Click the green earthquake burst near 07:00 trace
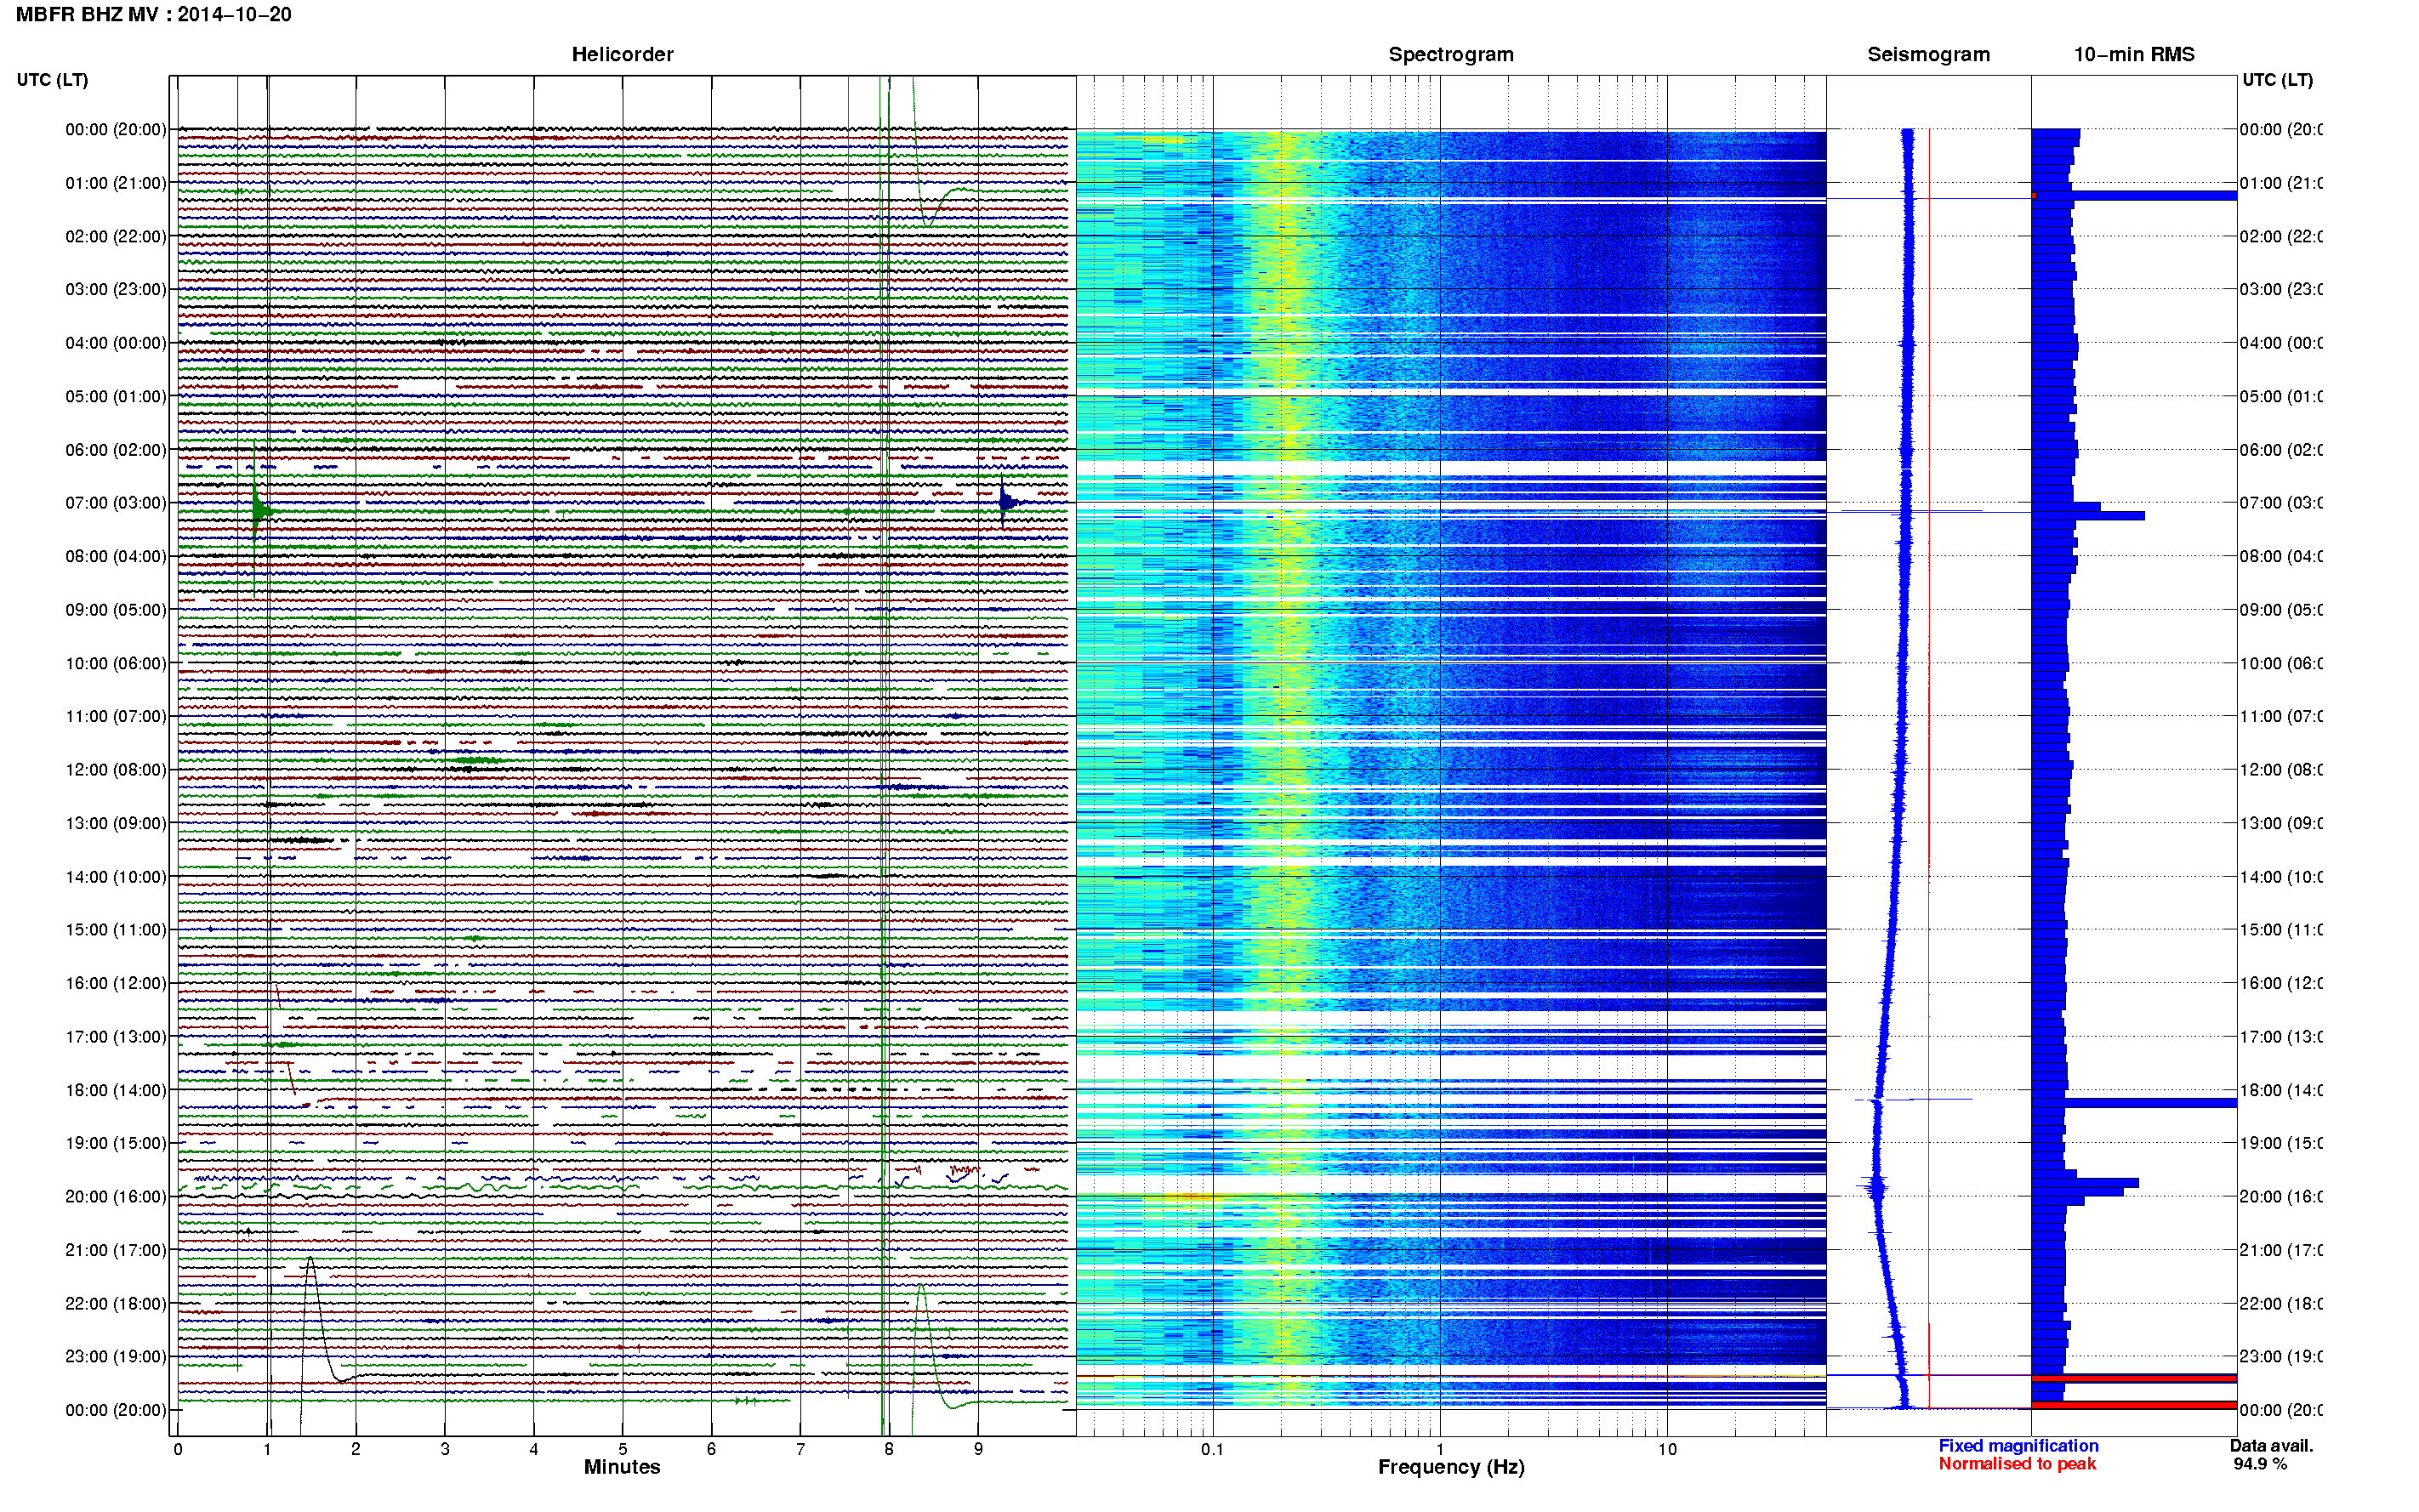 [x=258, y=512]
